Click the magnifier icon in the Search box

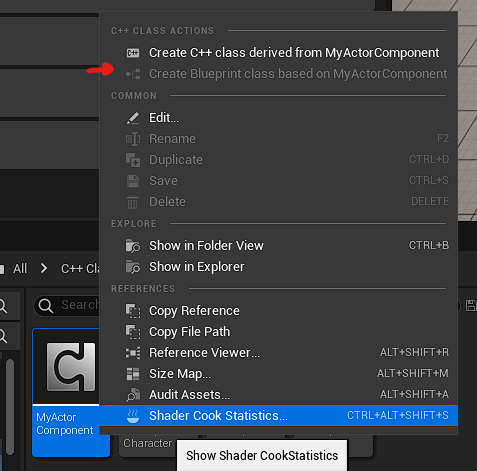tap(46, 305)
